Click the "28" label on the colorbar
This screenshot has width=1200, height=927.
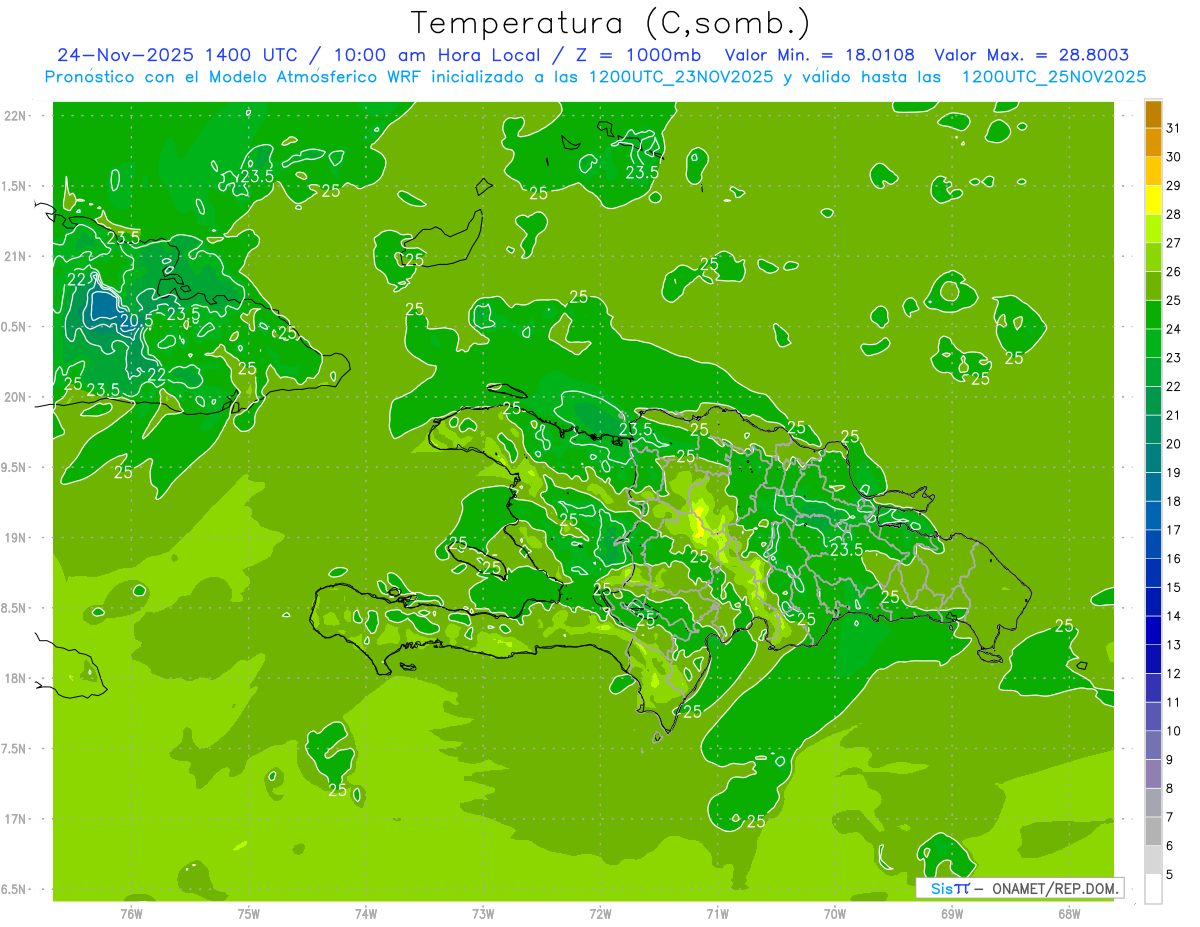(x=1174, y=214)
